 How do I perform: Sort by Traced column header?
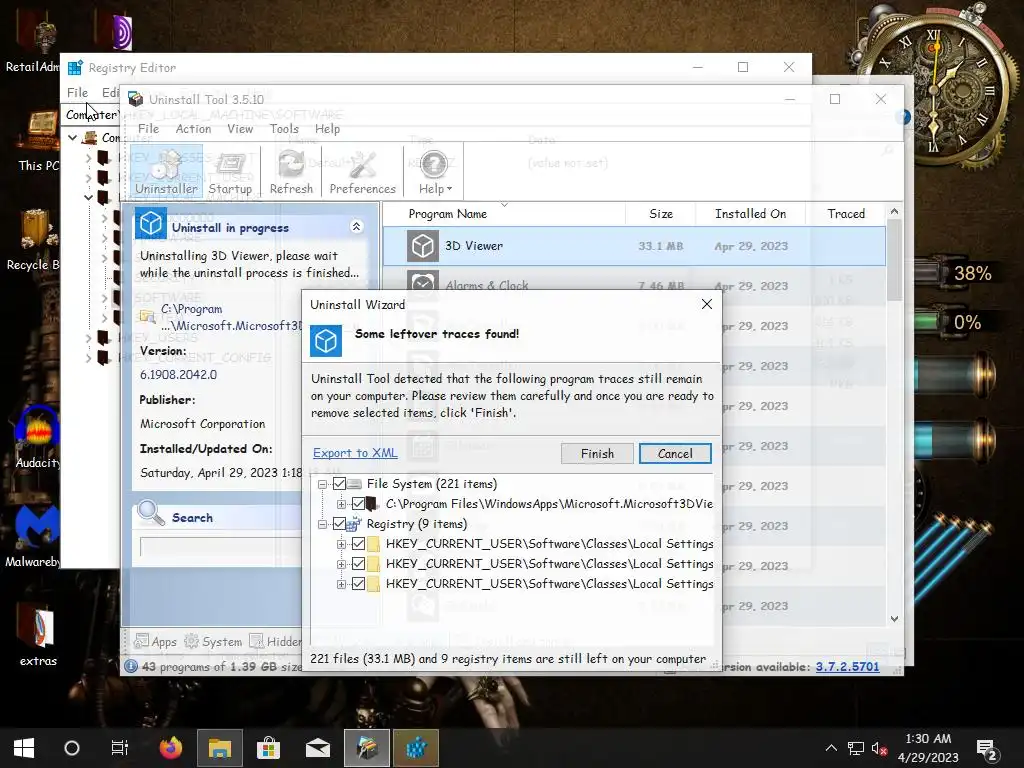[846, 214]
